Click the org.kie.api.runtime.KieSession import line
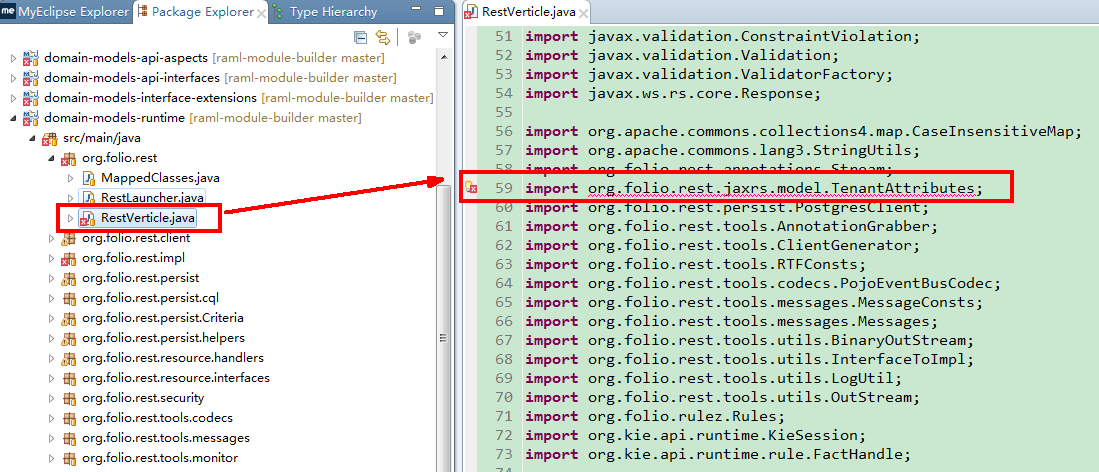1099x472 pixels. click(695, 436)
